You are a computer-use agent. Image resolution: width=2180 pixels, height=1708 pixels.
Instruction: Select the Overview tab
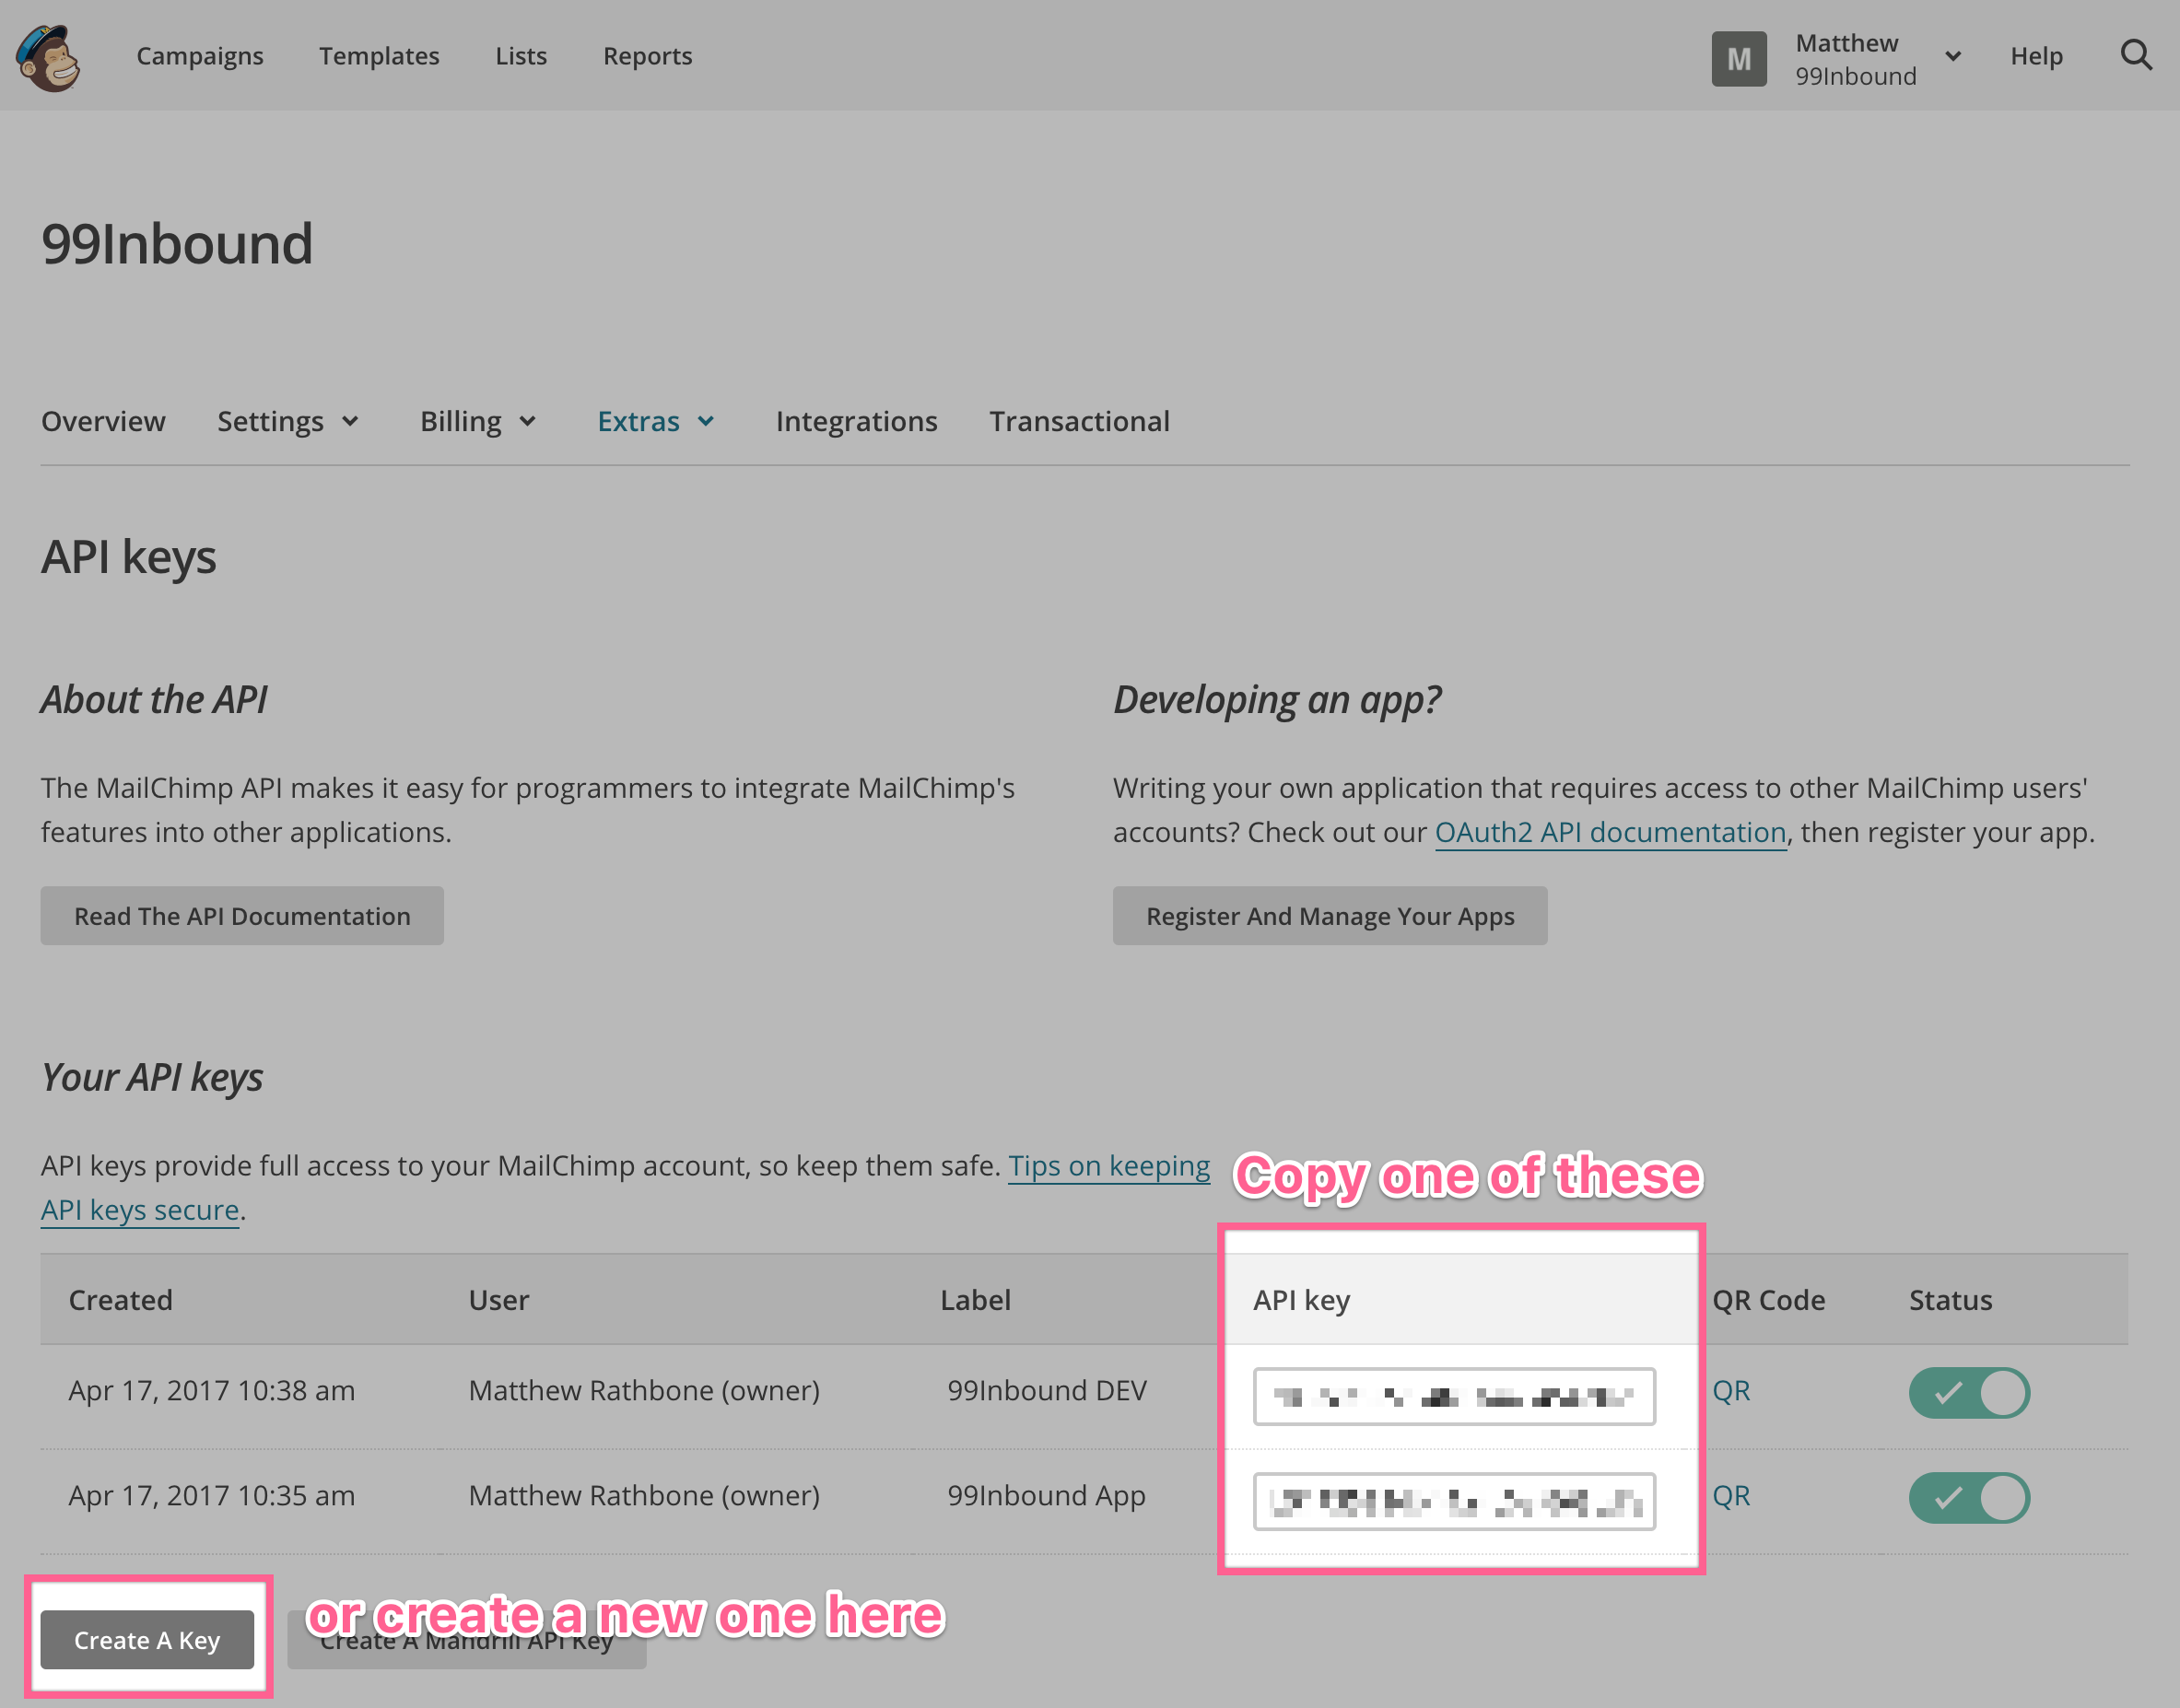pos(103,421)
